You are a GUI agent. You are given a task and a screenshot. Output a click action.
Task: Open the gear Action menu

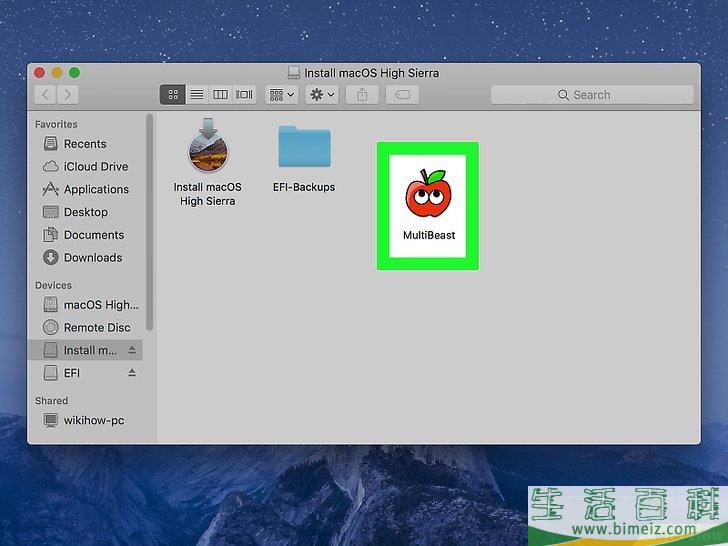tap(322, 95)
